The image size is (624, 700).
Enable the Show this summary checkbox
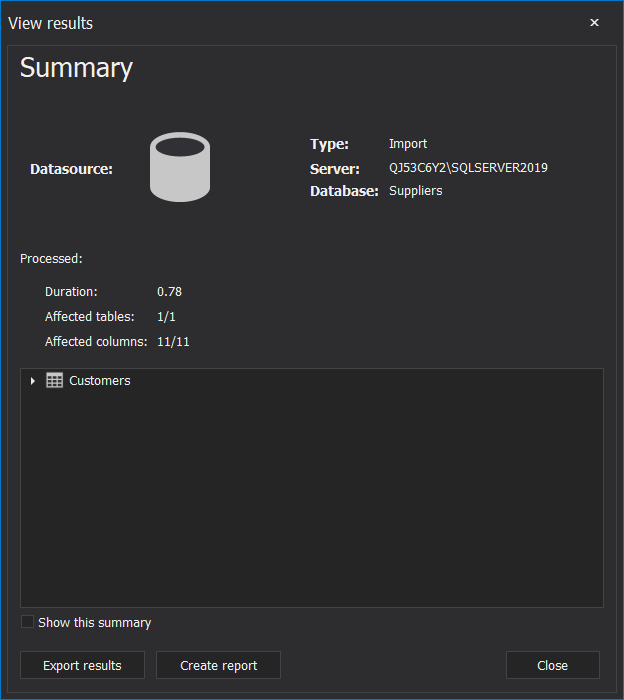[x=27, y=621]
